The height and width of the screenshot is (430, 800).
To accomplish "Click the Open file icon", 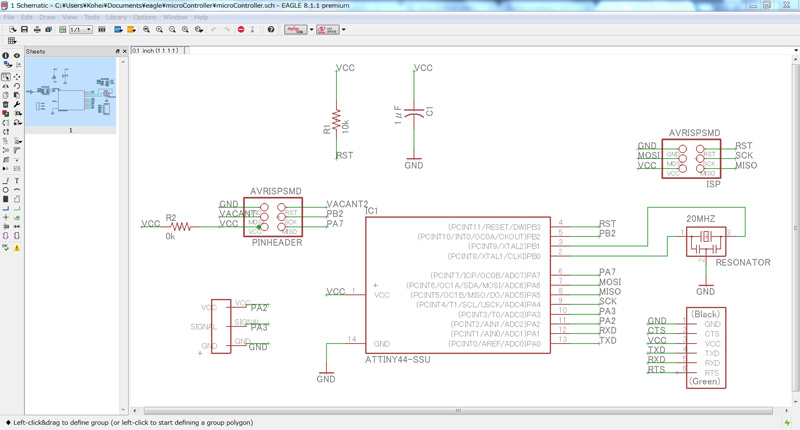I will [13, 30].
